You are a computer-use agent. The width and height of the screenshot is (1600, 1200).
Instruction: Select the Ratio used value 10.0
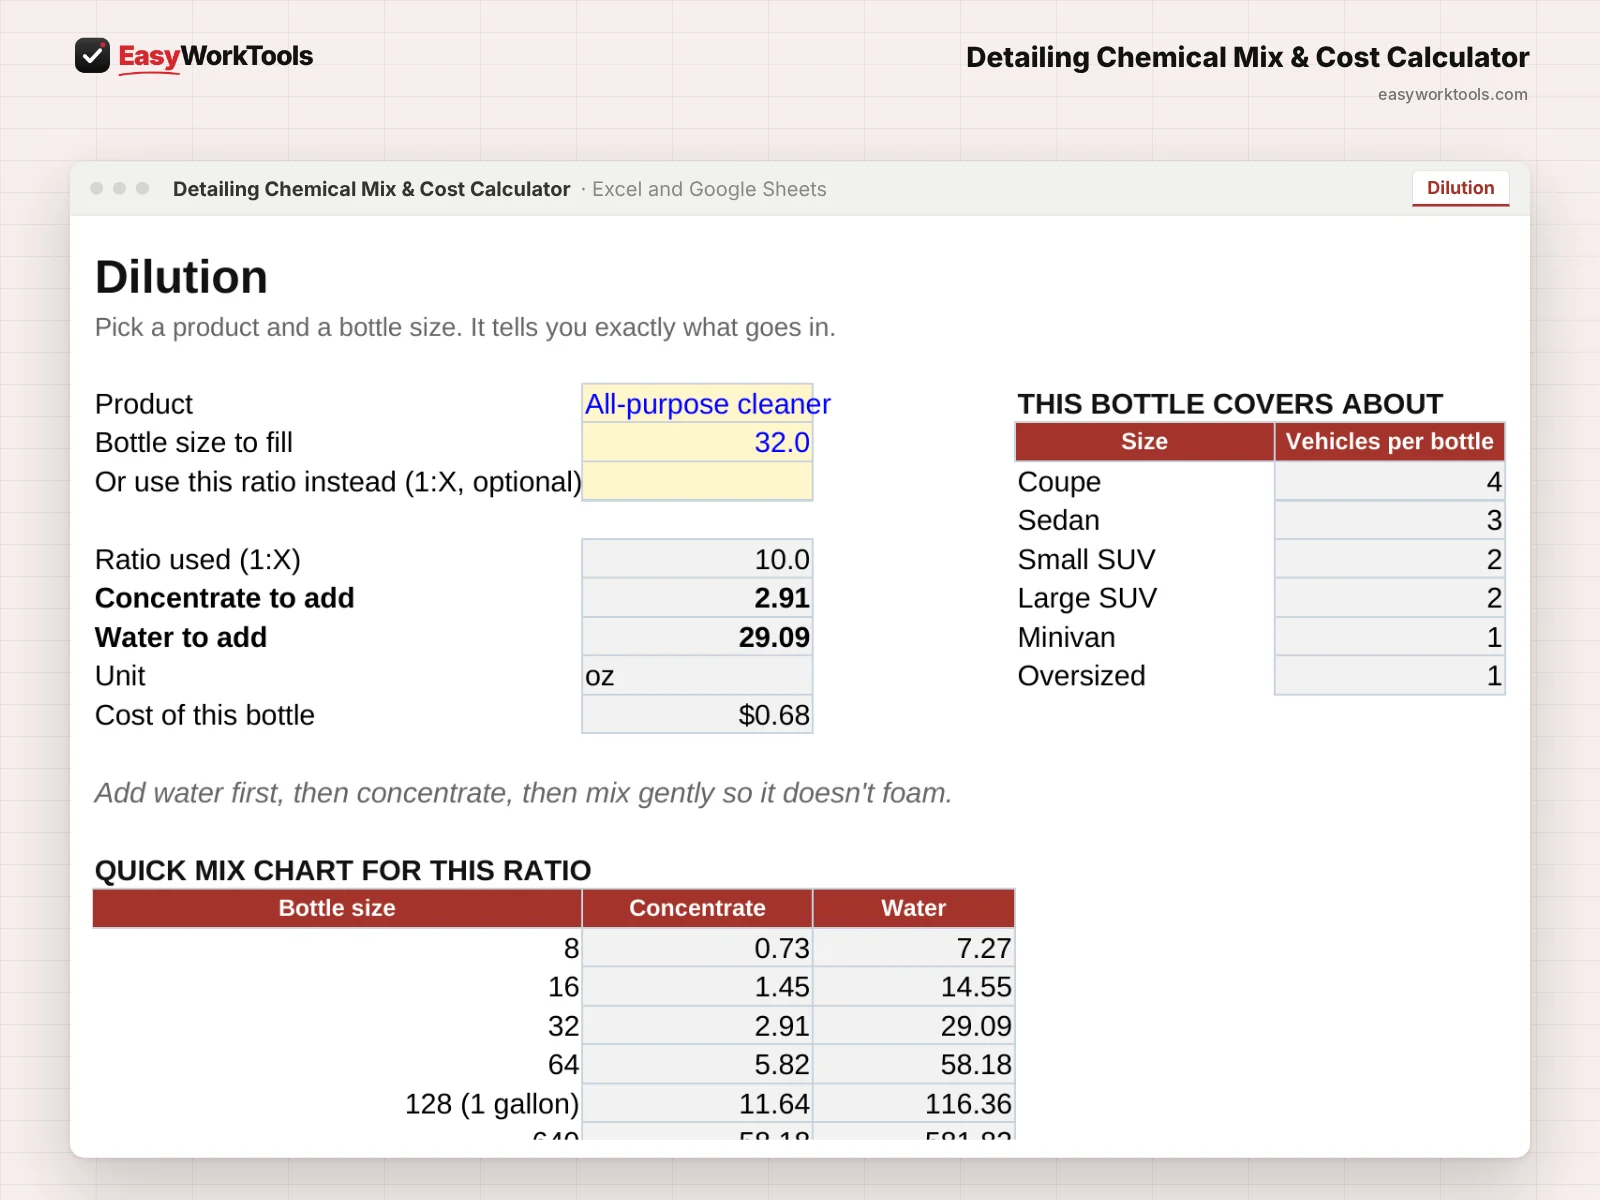coord(697,559)
